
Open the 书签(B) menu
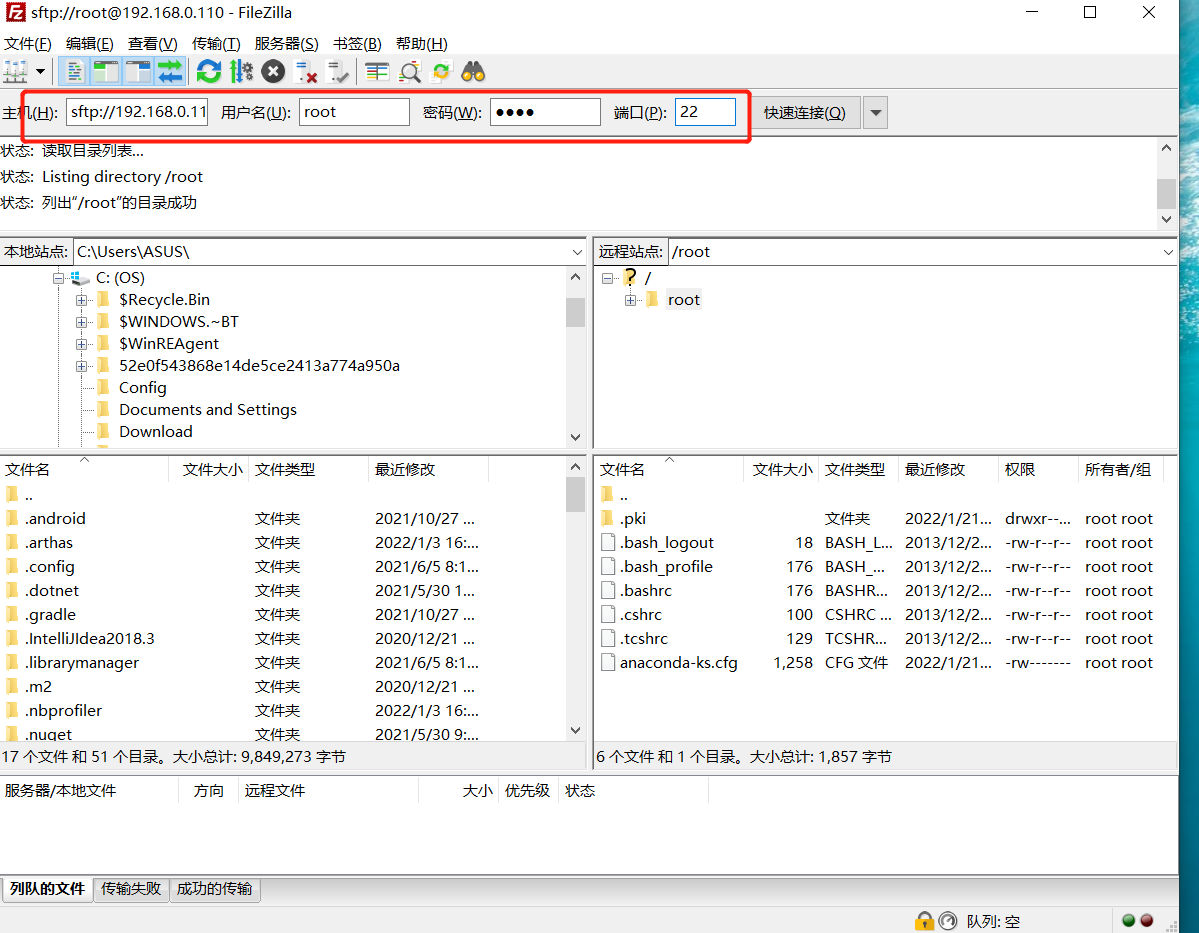(357, 44)
